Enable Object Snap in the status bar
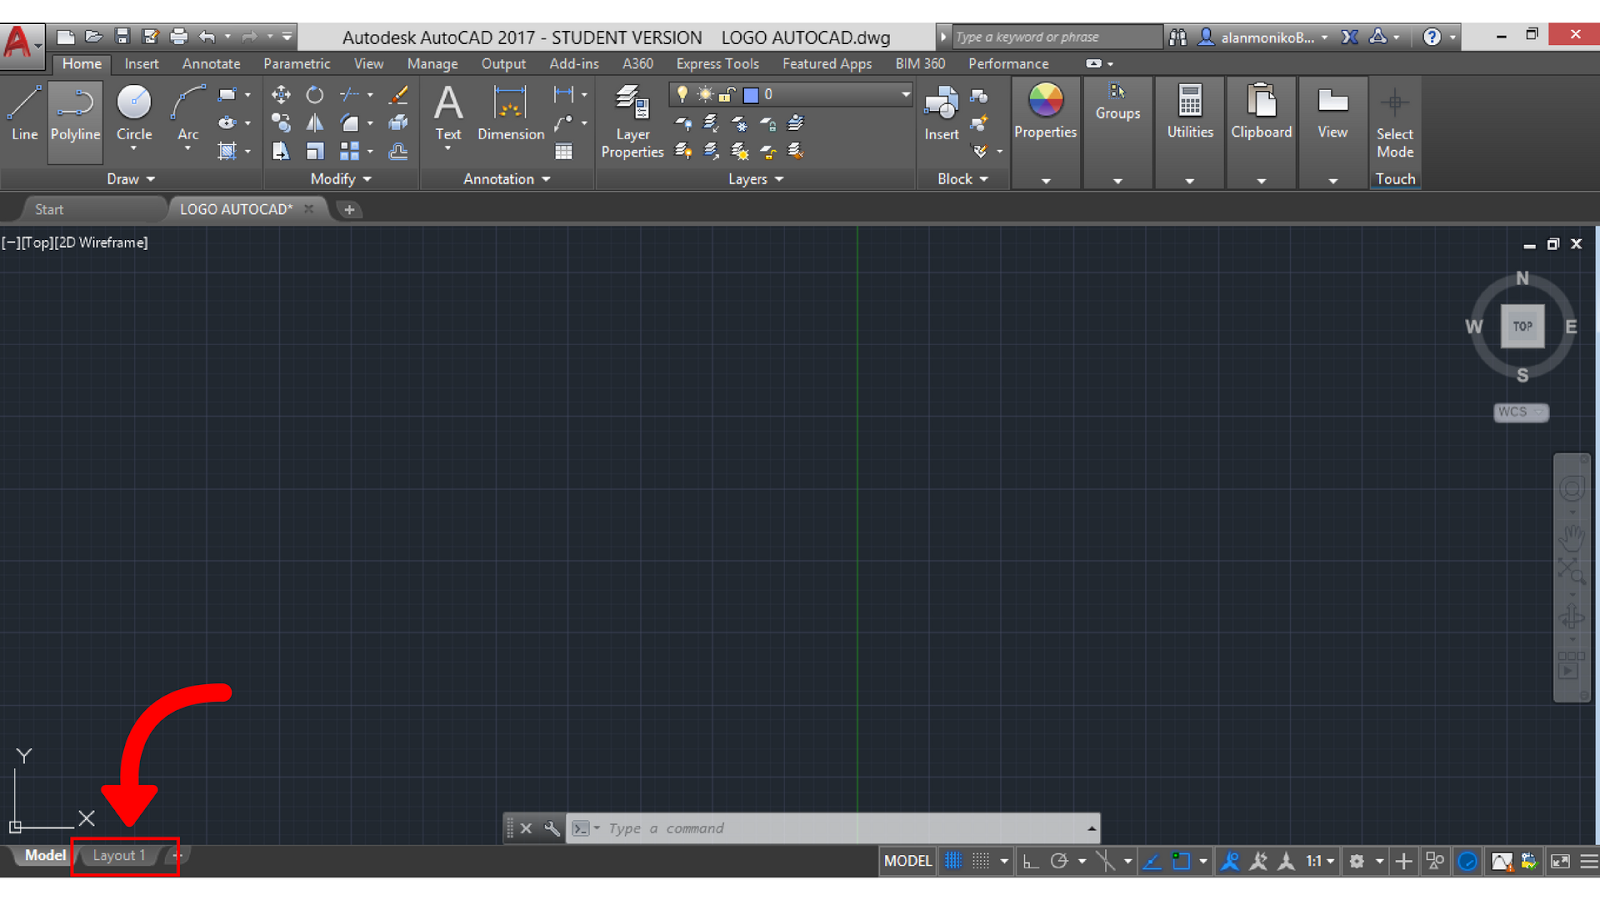This screenshot has height=900, width=1600. [x=1181, y=861]
